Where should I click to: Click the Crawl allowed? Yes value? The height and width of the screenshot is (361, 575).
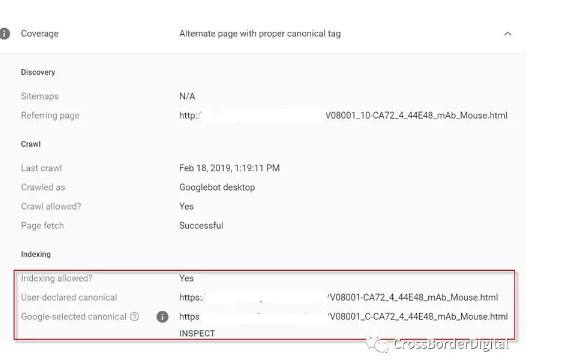[x=186, y=207]
